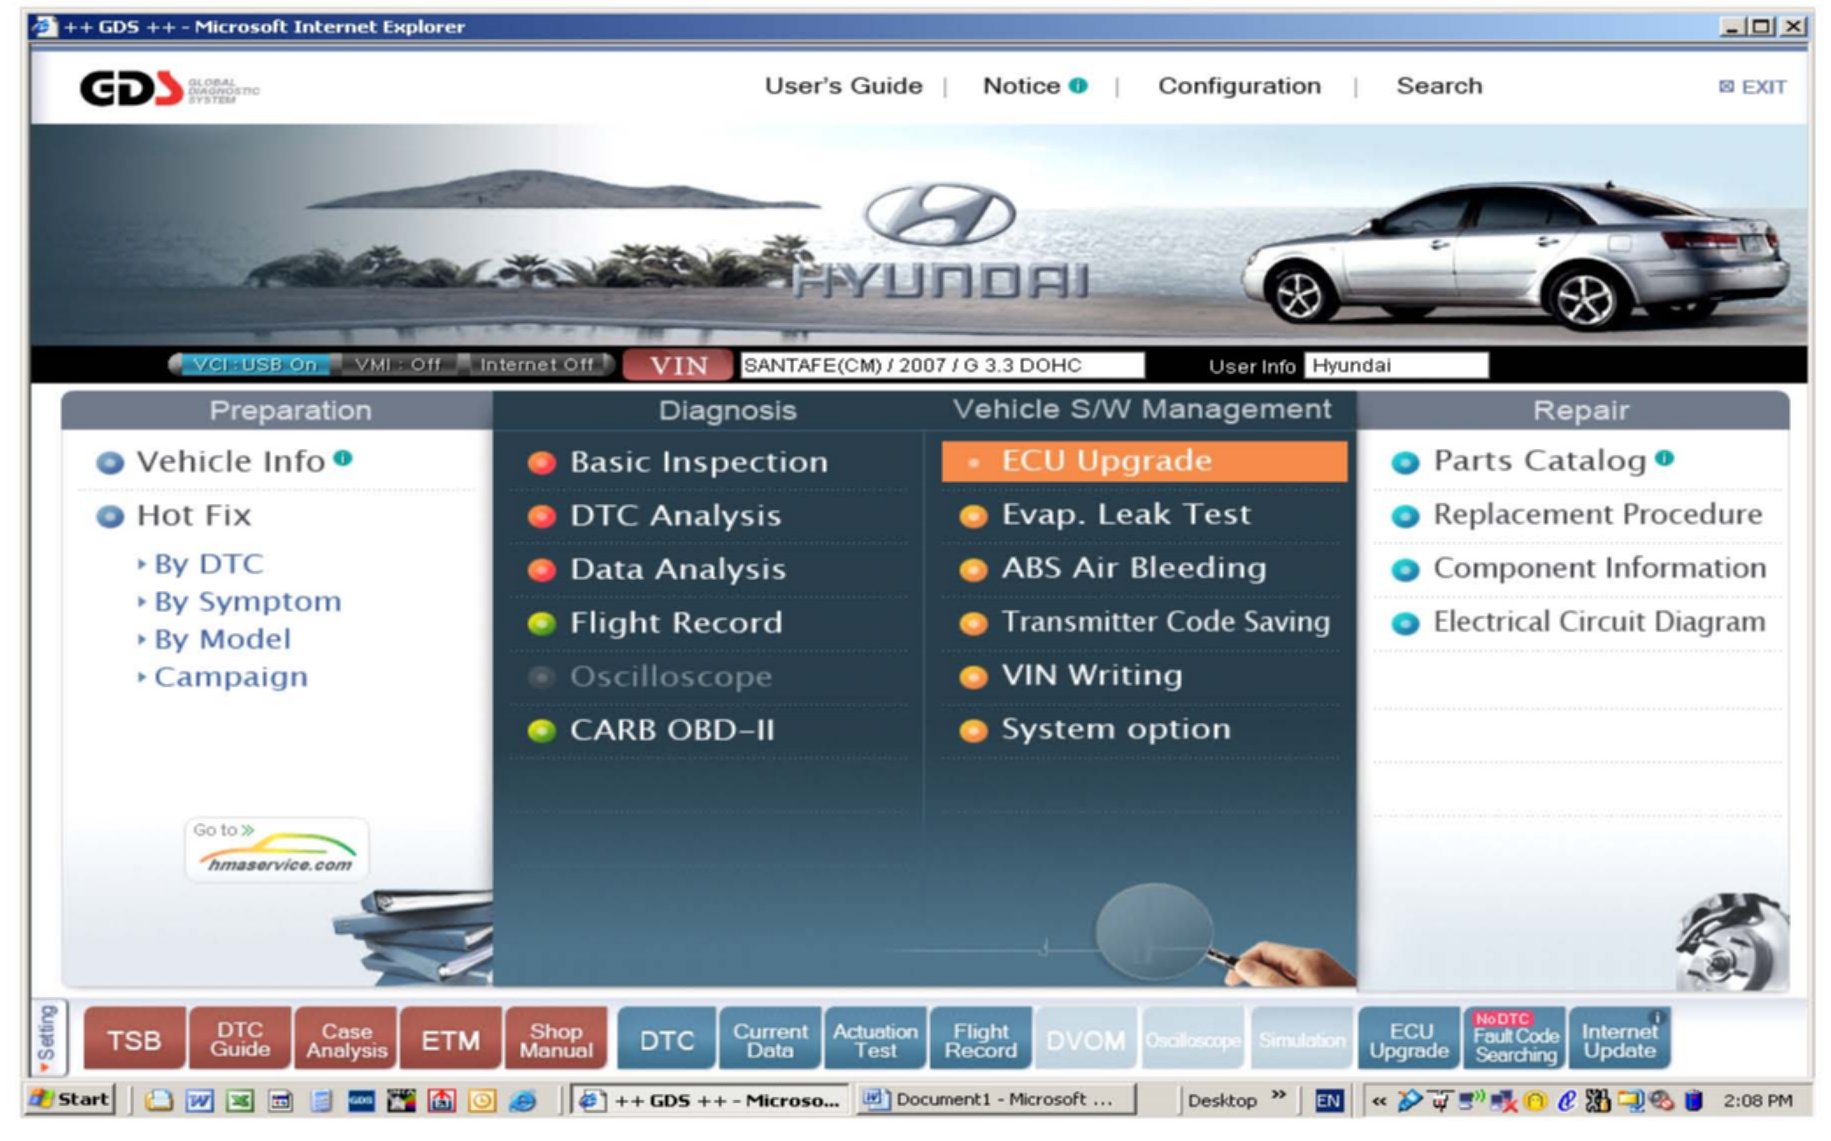Start Actuation Test from bottom bar
The height and width of the screenshot is (1141, 1831).
(x=875, y=1040)
